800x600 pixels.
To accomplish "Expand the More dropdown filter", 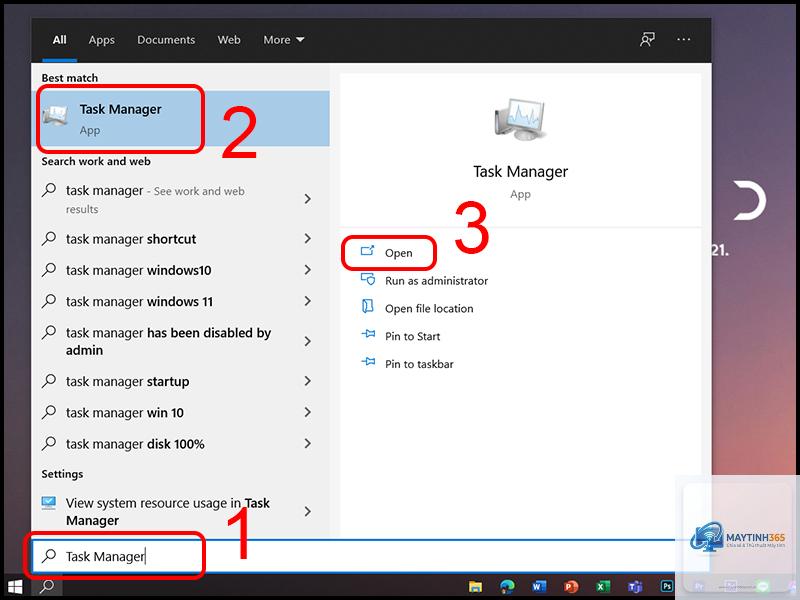I will point(284,40).
